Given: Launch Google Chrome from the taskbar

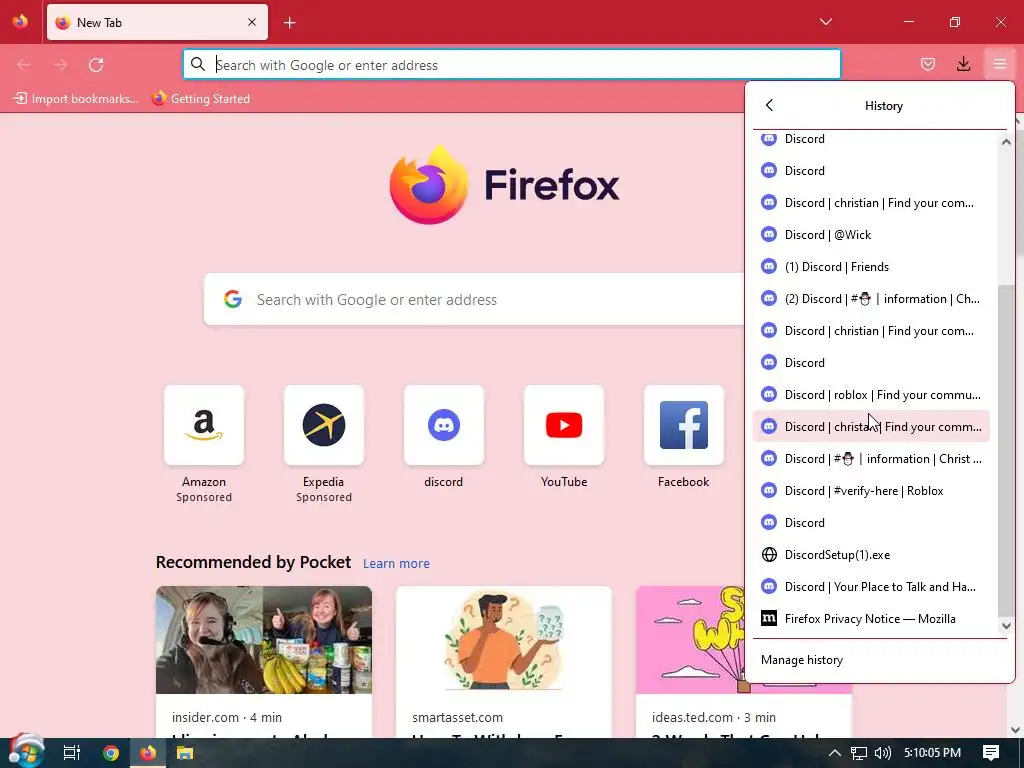Looking at the screenshot, I should (111, 753).
